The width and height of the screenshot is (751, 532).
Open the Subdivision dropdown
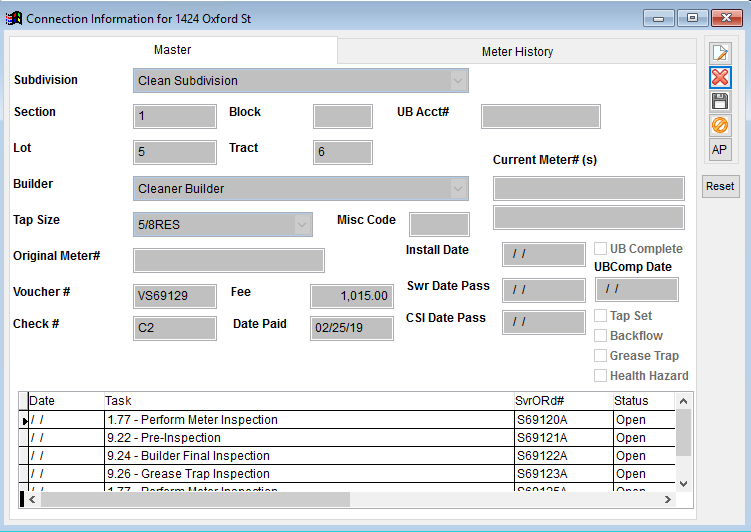(x=458, y=81)
